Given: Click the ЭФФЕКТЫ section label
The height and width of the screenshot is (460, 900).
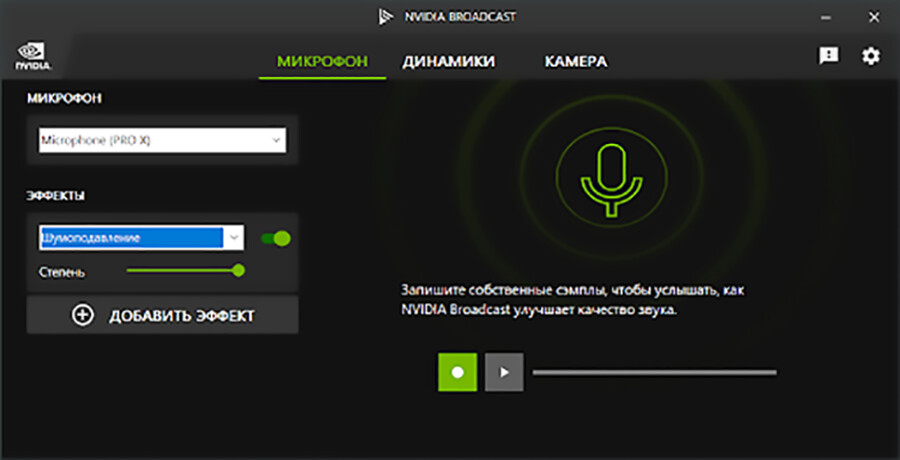Looking at the screenshot, I should pos(56,196).
